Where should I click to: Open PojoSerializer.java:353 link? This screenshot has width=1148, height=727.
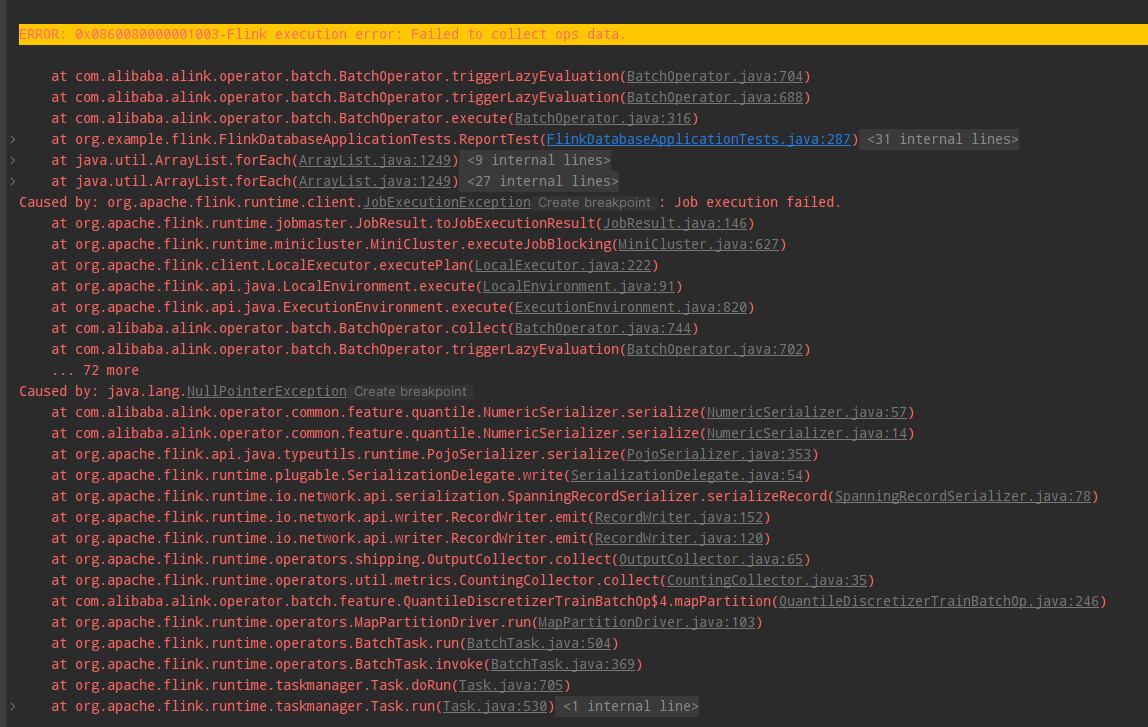pyautogui.click(x=719, y=455)
